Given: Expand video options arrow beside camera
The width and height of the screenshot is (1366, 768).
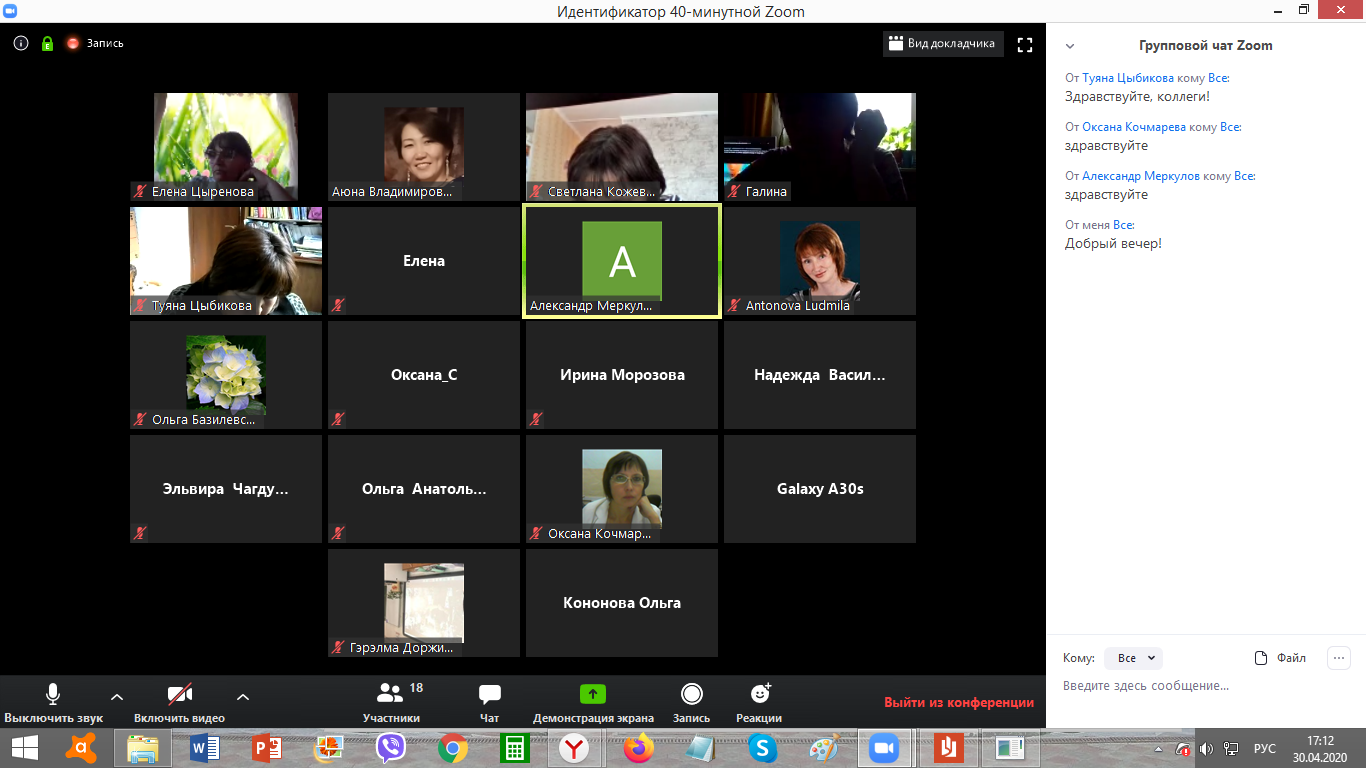Looking at the screenshot, I should click(243, 697).
